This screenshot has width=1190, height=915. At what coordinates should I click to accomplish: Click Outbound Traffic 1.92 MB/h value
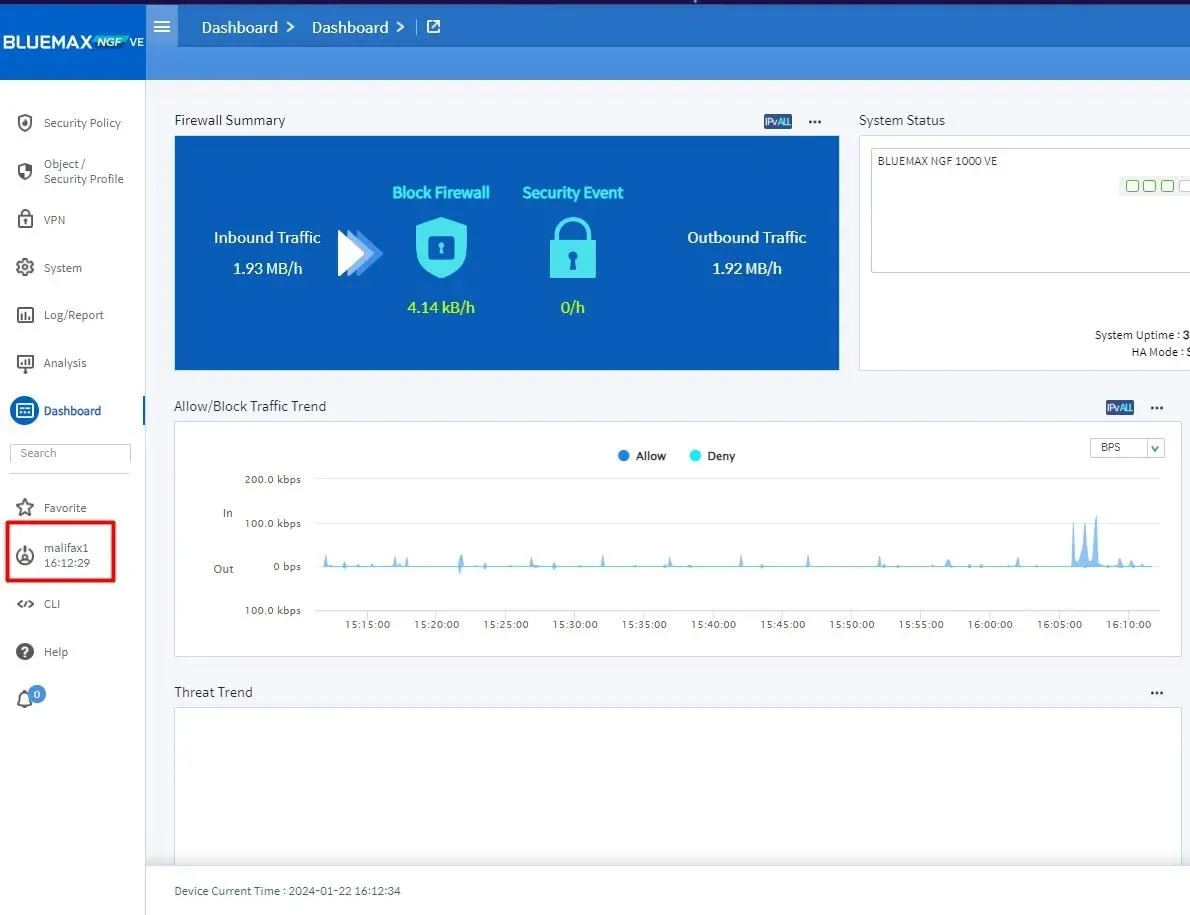click(x=747, y=269)
